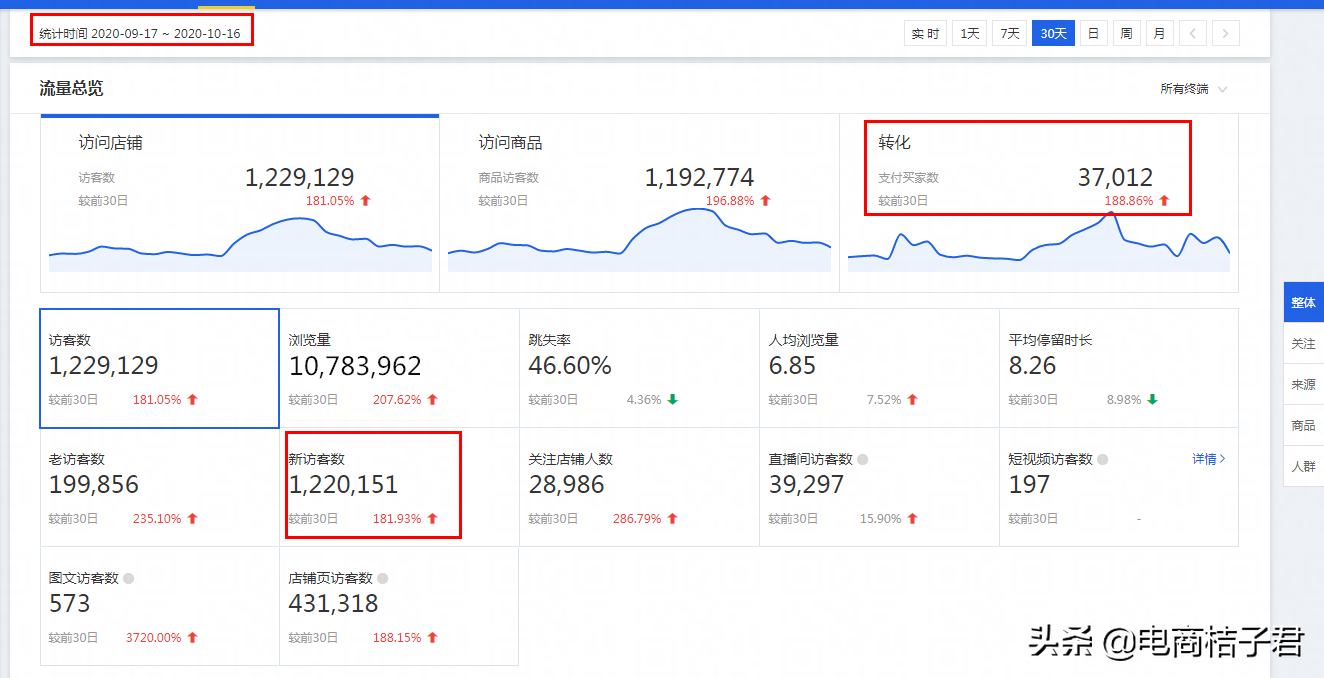Image resolution: width=1324 pixels, height=678 pixels.
Task: Open the 详情 link for short video visitors
Action: [x=1208, y=458]
